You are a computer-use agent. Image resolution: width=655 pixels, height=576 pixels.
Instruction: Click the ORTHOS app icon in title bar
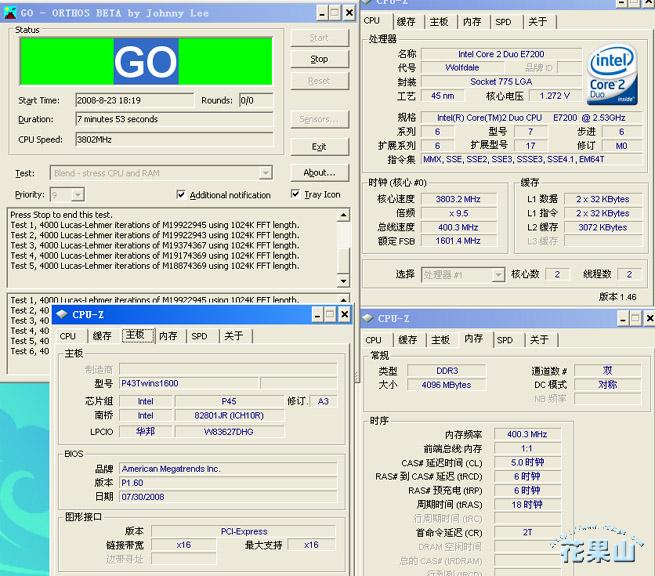10,13
